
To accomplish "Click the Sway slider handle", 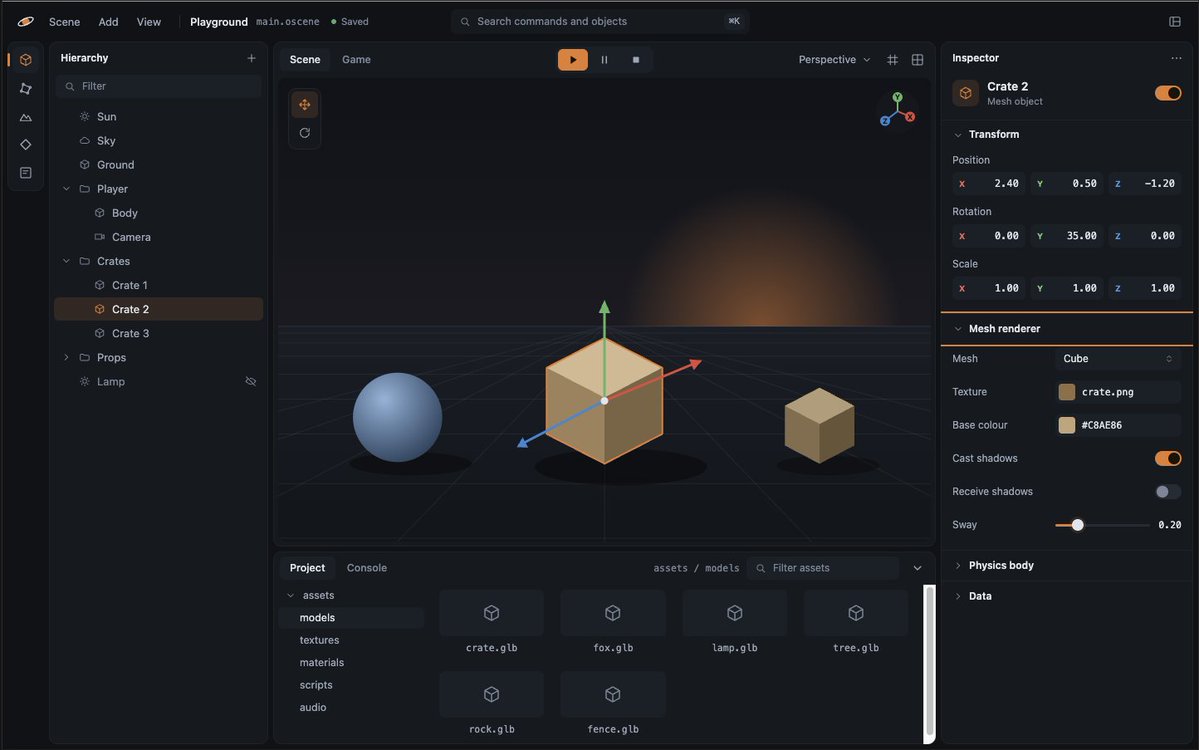I will 1077,525.
